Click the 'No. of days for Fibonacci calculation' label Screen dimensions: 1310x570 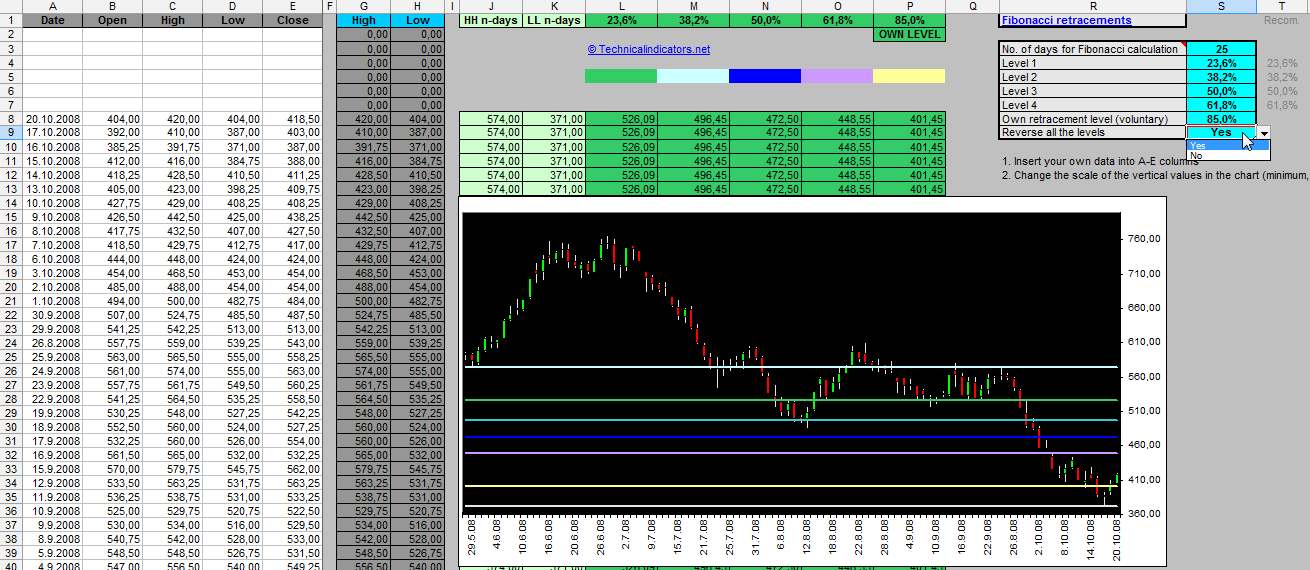[x=1091, y=49]
